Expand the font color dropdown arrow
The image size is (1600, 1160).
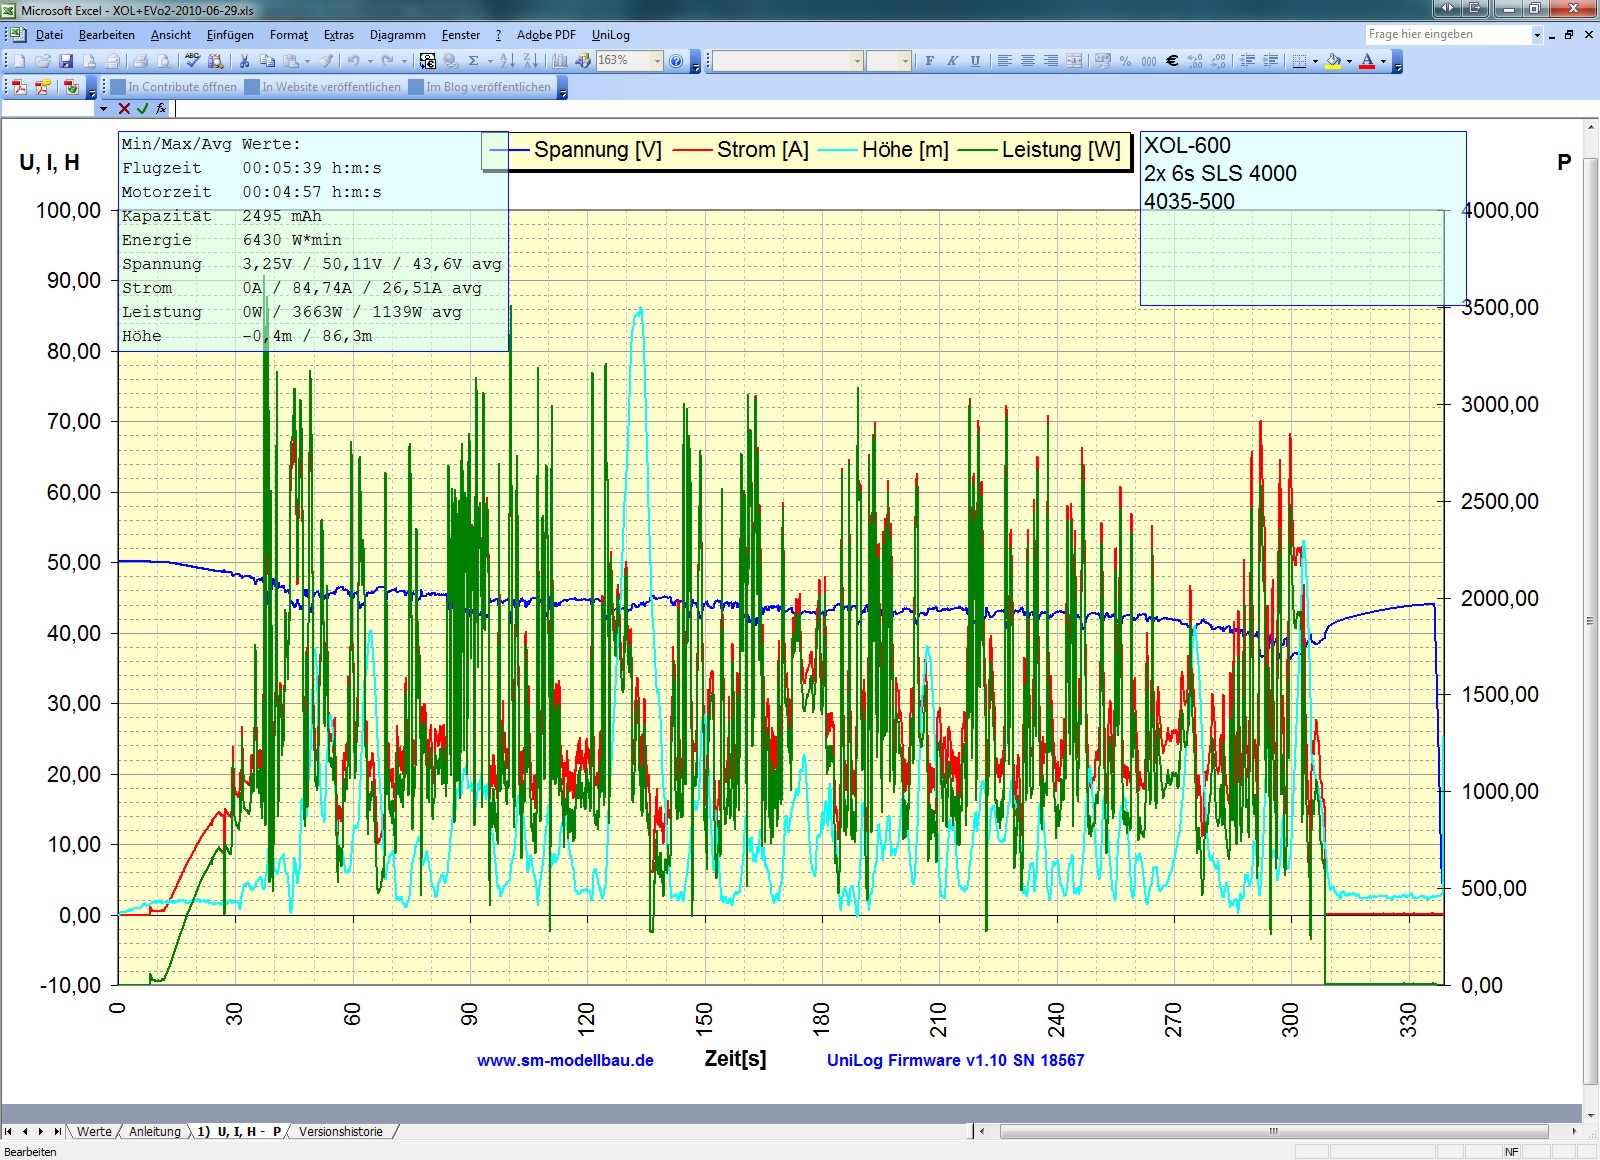point(1383,61)
